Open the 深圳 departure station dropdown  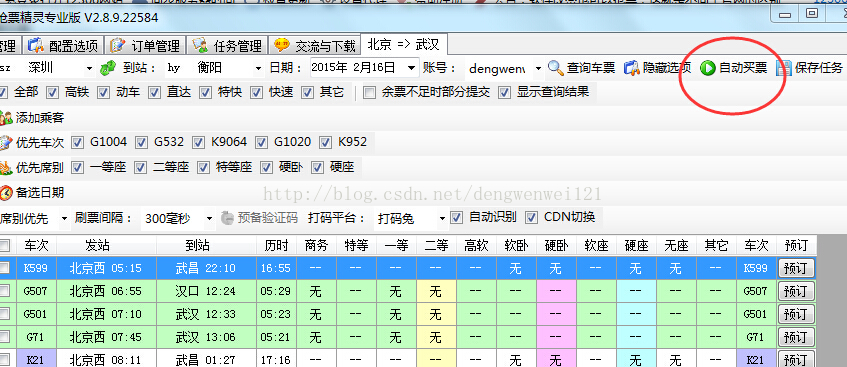coord(90,68)
